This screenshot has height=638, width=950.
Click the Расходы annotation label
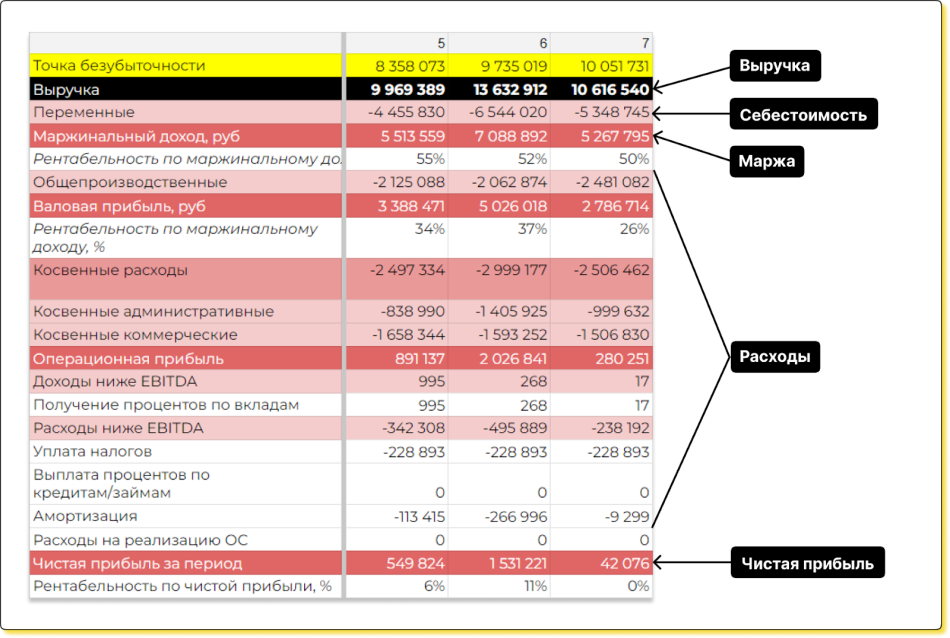point(773,356)
